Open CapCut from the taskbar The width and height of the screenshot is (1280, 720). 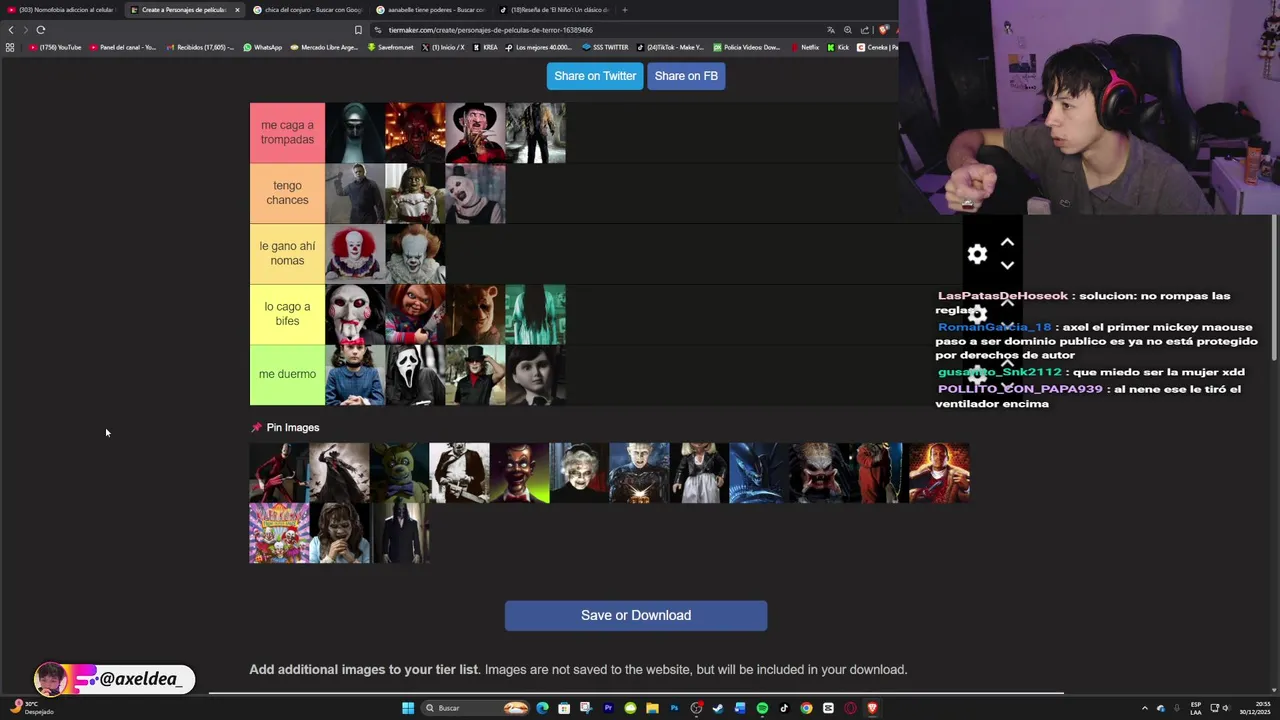(828, 708)
